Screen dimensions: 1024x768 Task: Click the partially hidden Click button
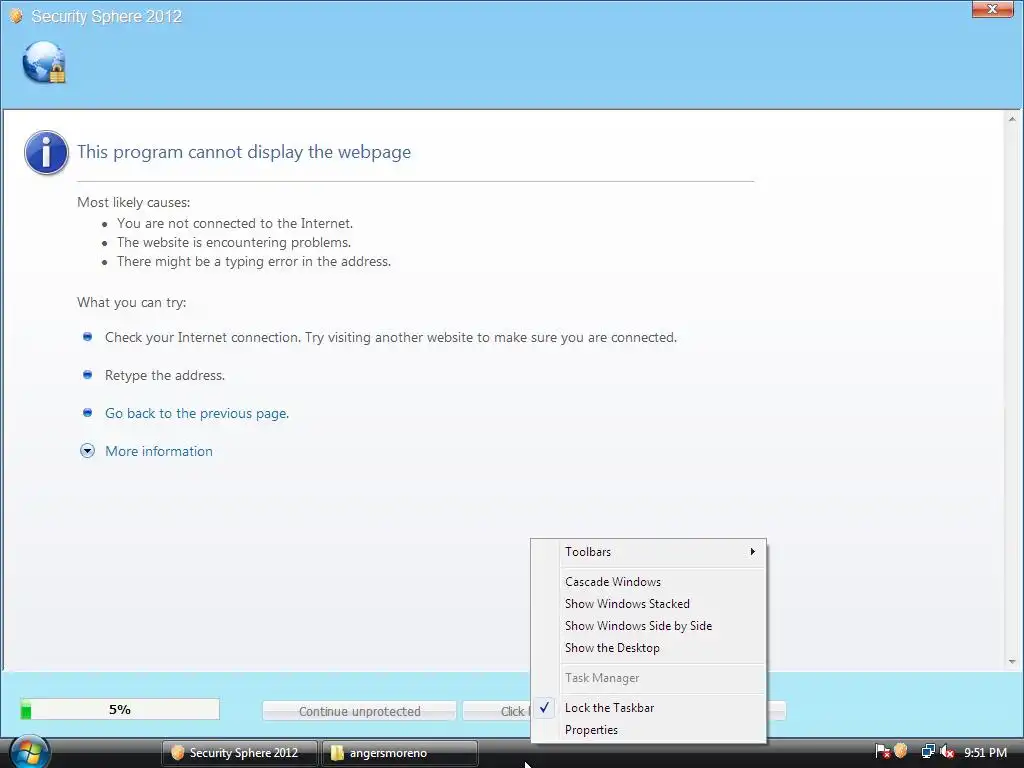click(498, 711)
